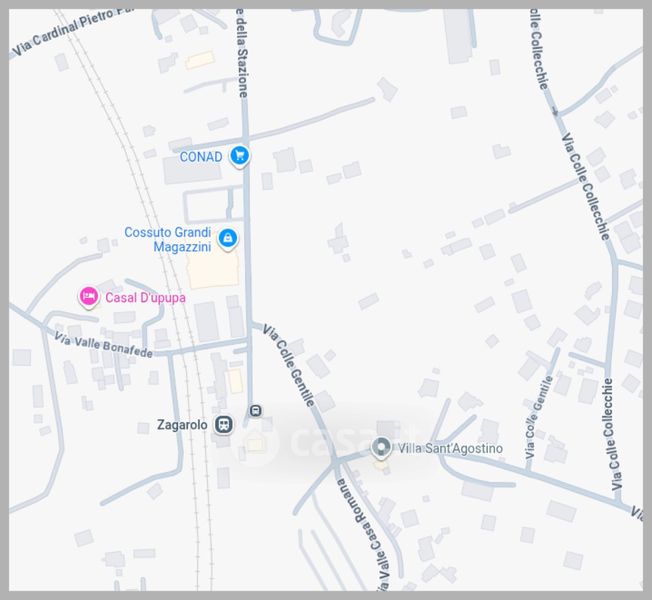The height and width of the screenshot is (600, 652).
Task: Click the Villa Sant'Agostino location pin
Action: click(x=381, y=448)
